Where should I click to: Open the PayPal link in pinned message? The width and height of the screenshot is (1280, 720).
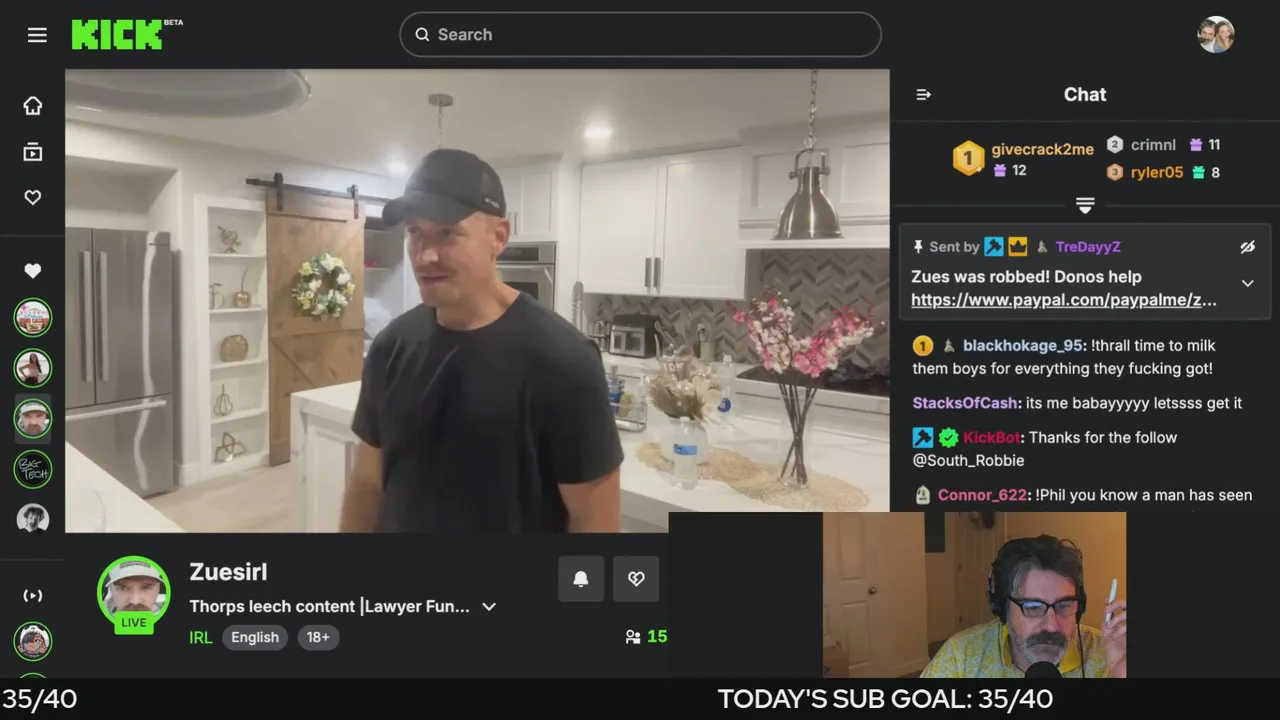click(x=1064, y=300)
